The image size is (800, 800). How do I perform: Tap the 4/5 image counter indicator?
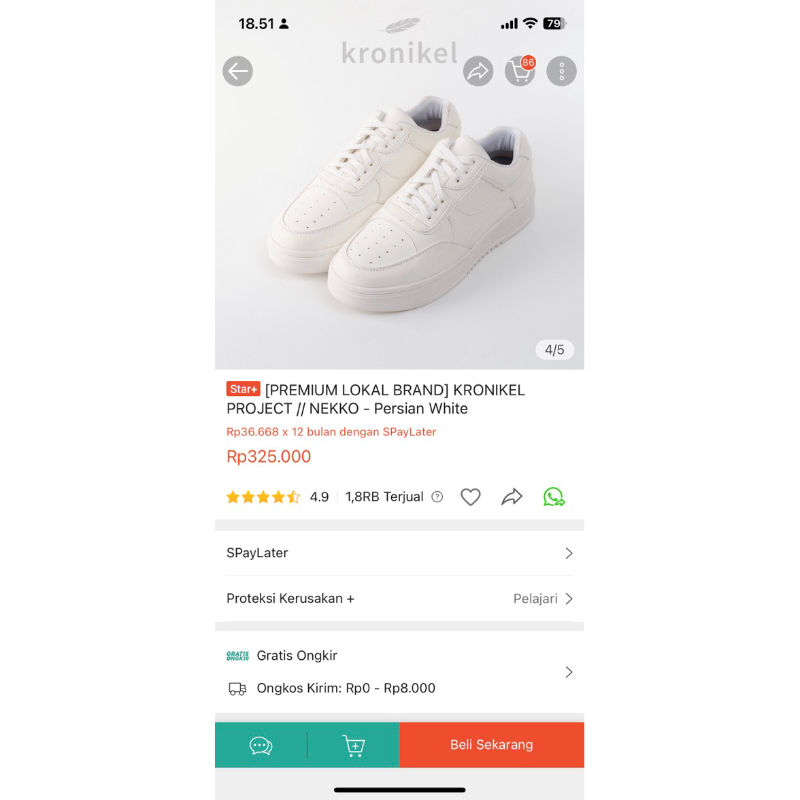[x=554, y=350]
